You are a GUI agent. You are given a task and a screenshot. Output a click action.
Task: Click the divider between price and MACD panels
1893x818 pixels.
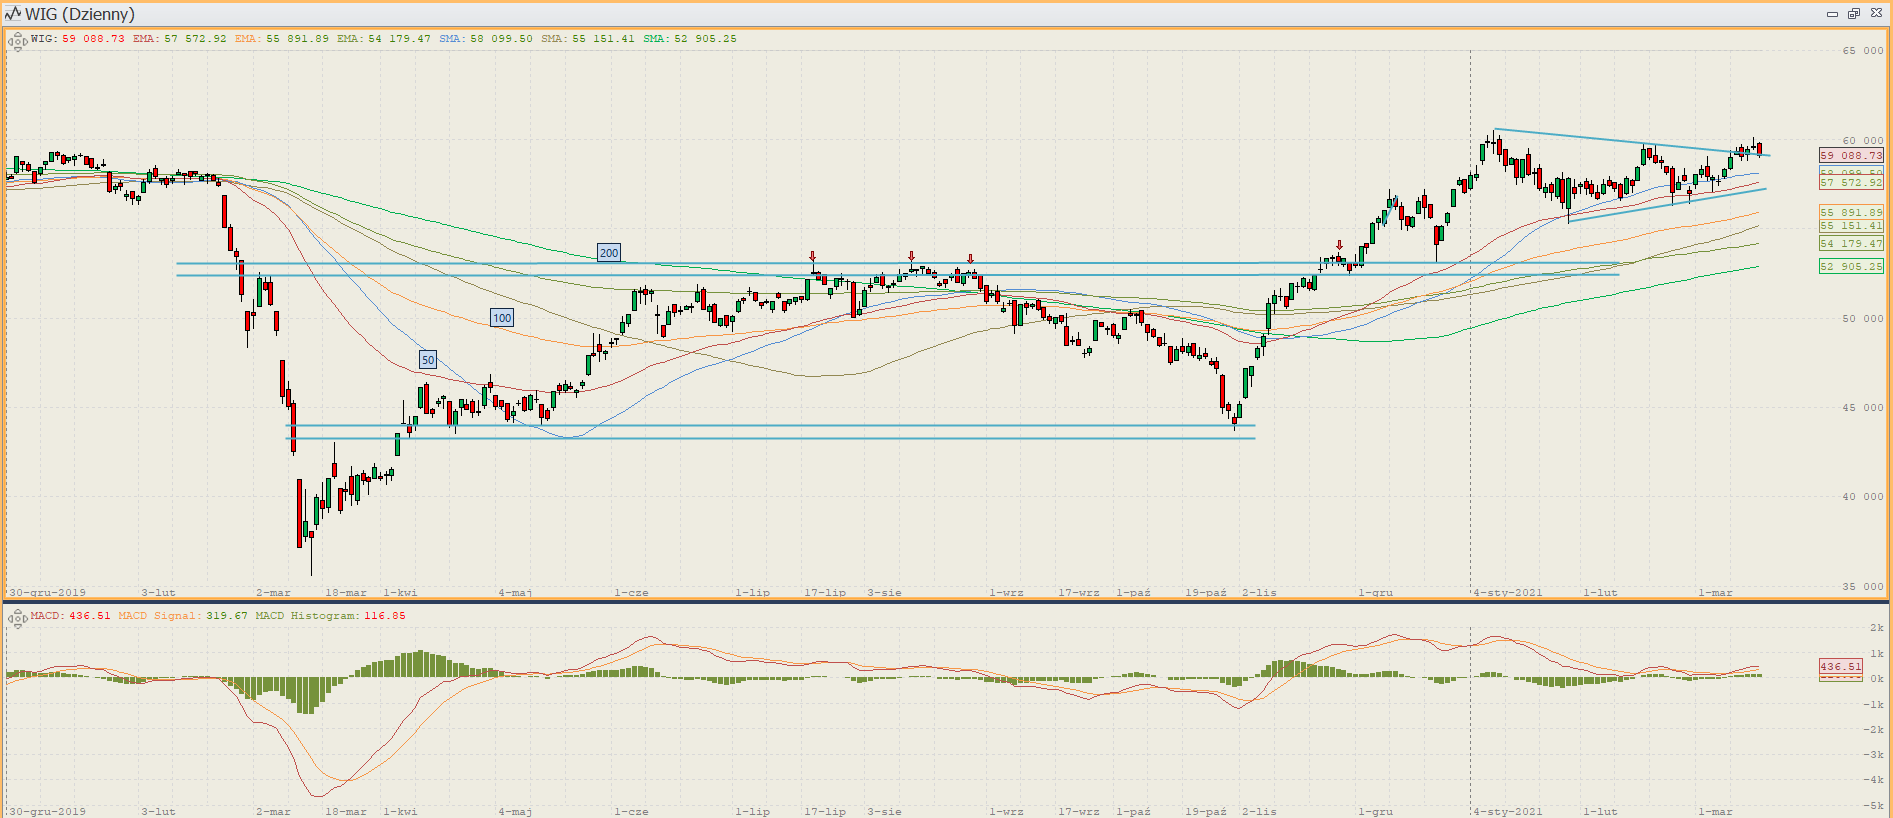pyautogui.click(x=946, y=602)
